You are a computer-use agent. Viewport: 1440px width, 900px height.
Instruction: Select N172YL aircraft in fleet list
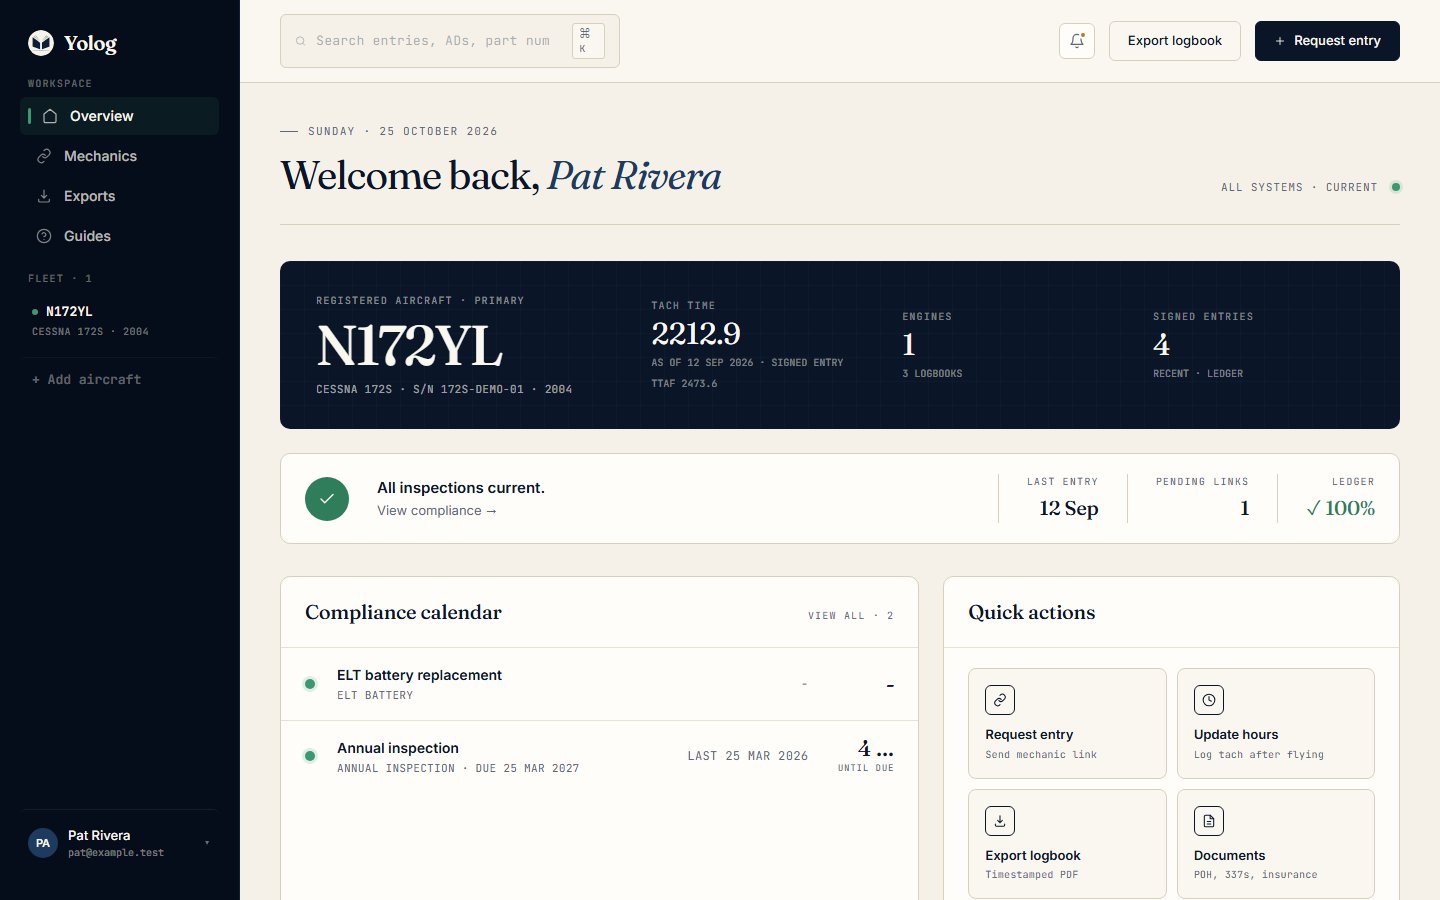tap(119, 320)
